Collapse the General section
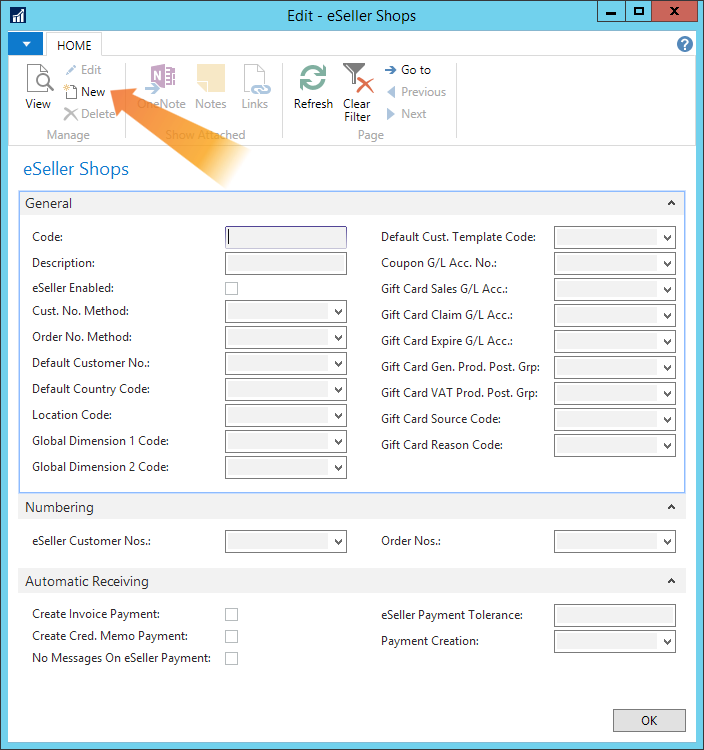The width and height of the screenshot is (704, 750). [x=671, y=203]
